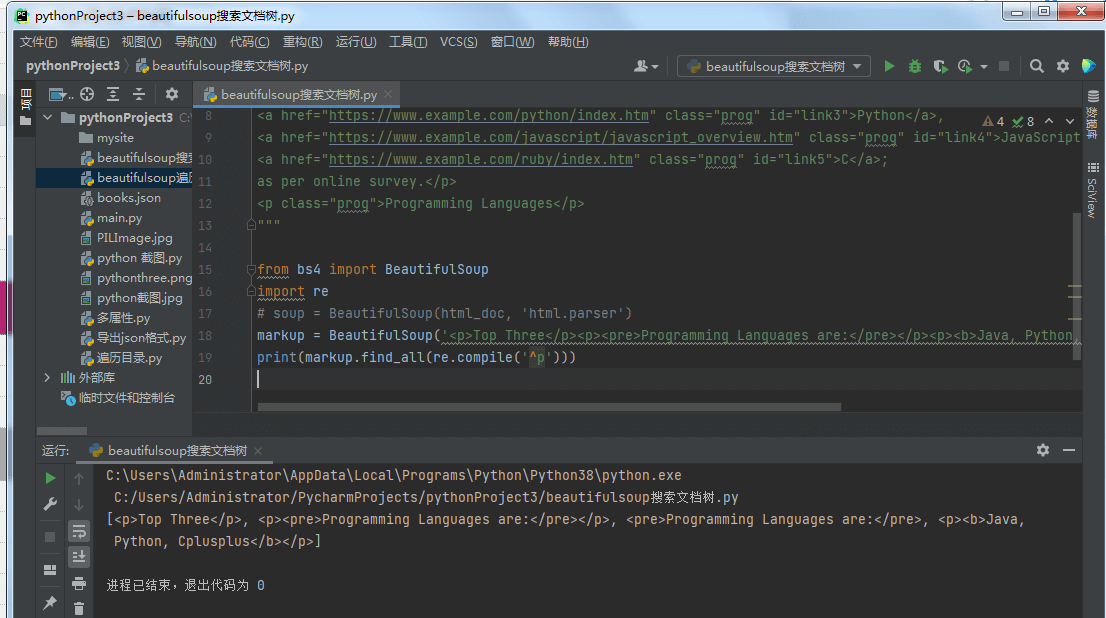Click pythonProject3 breadcrumb in navigation bar
Viewport: 1106px width, 618px height.
(73, 66)
